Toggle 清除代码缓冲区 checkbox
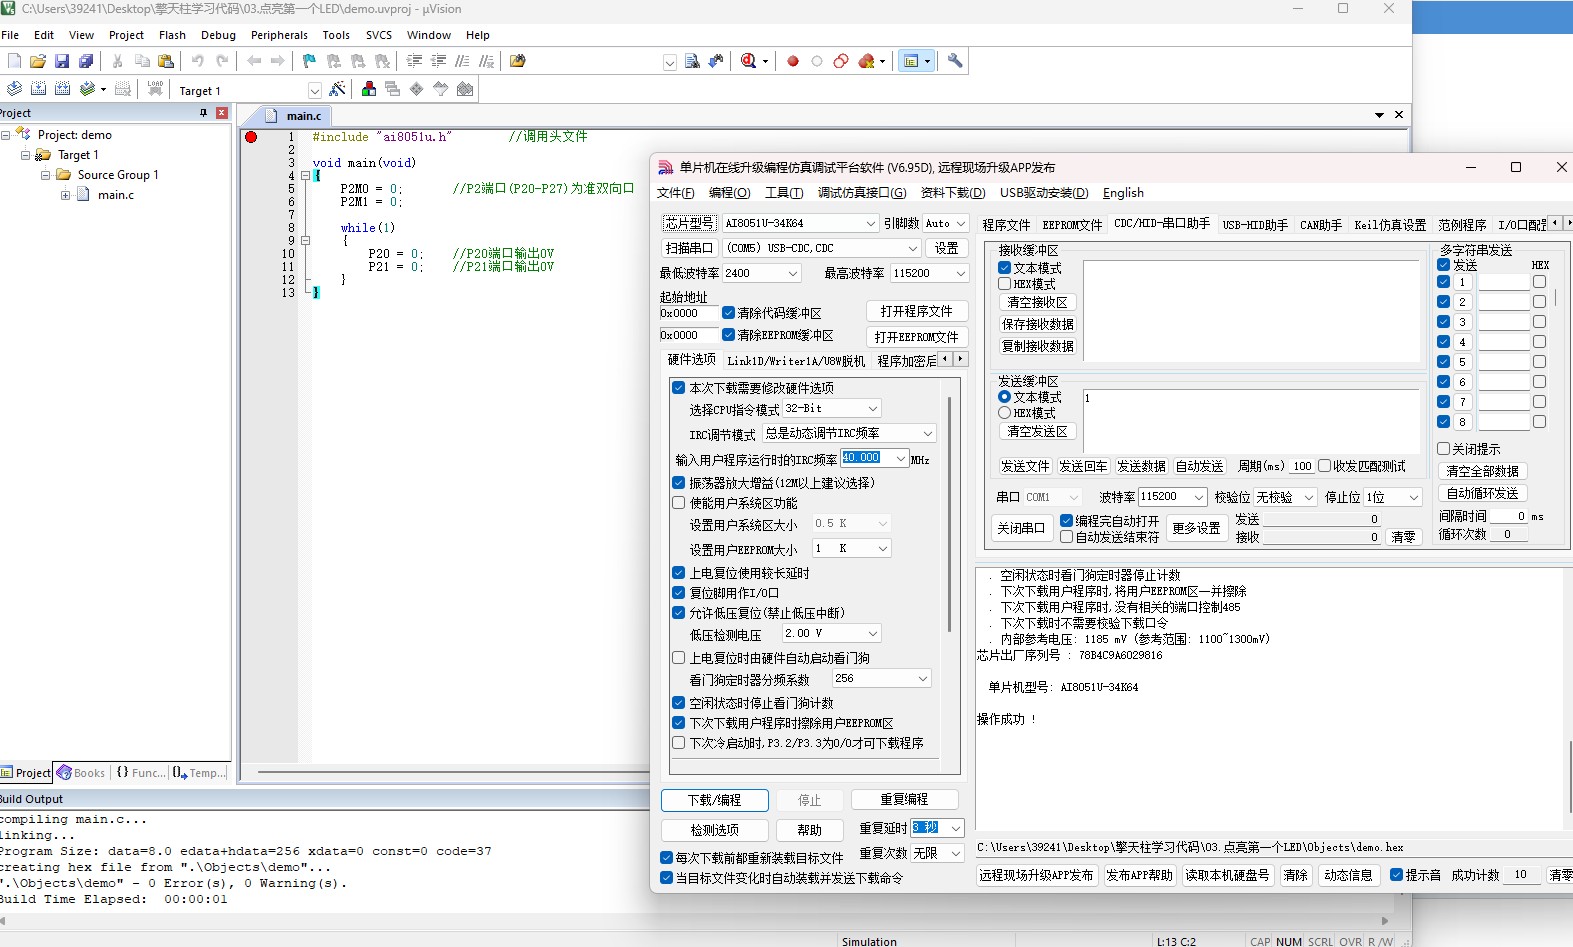The height and width of the screenshot is (947, 1573). click(728, 313)
